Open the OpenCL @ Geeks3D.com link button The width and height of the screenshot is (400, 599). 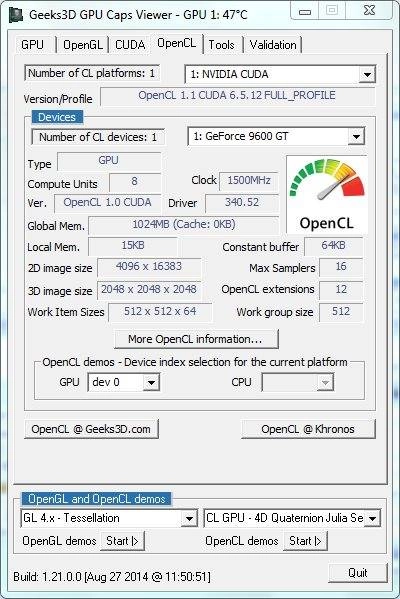coord(91,429)
